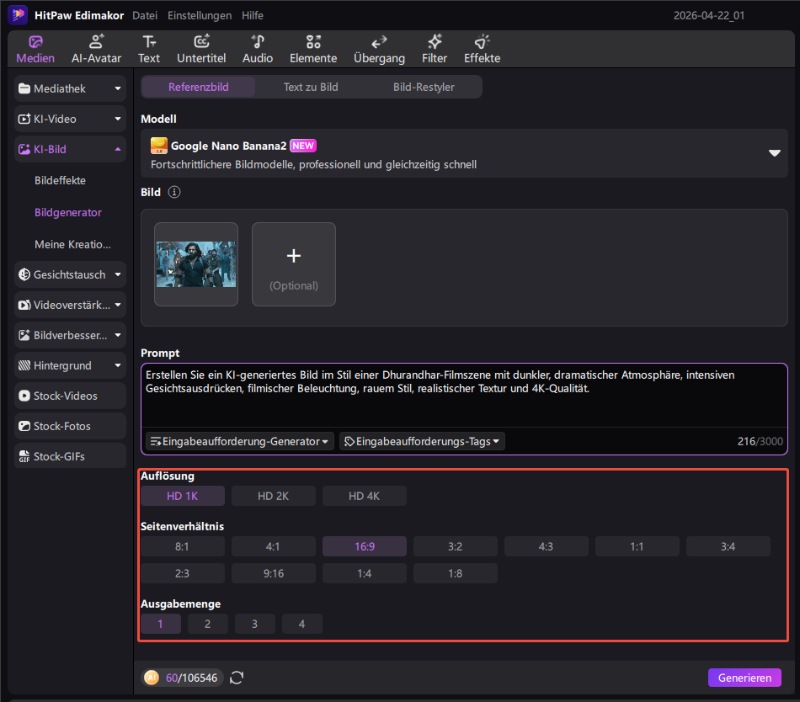Expand the Modell selection dropdown
The image size is (800, 702).
[773, 153]
